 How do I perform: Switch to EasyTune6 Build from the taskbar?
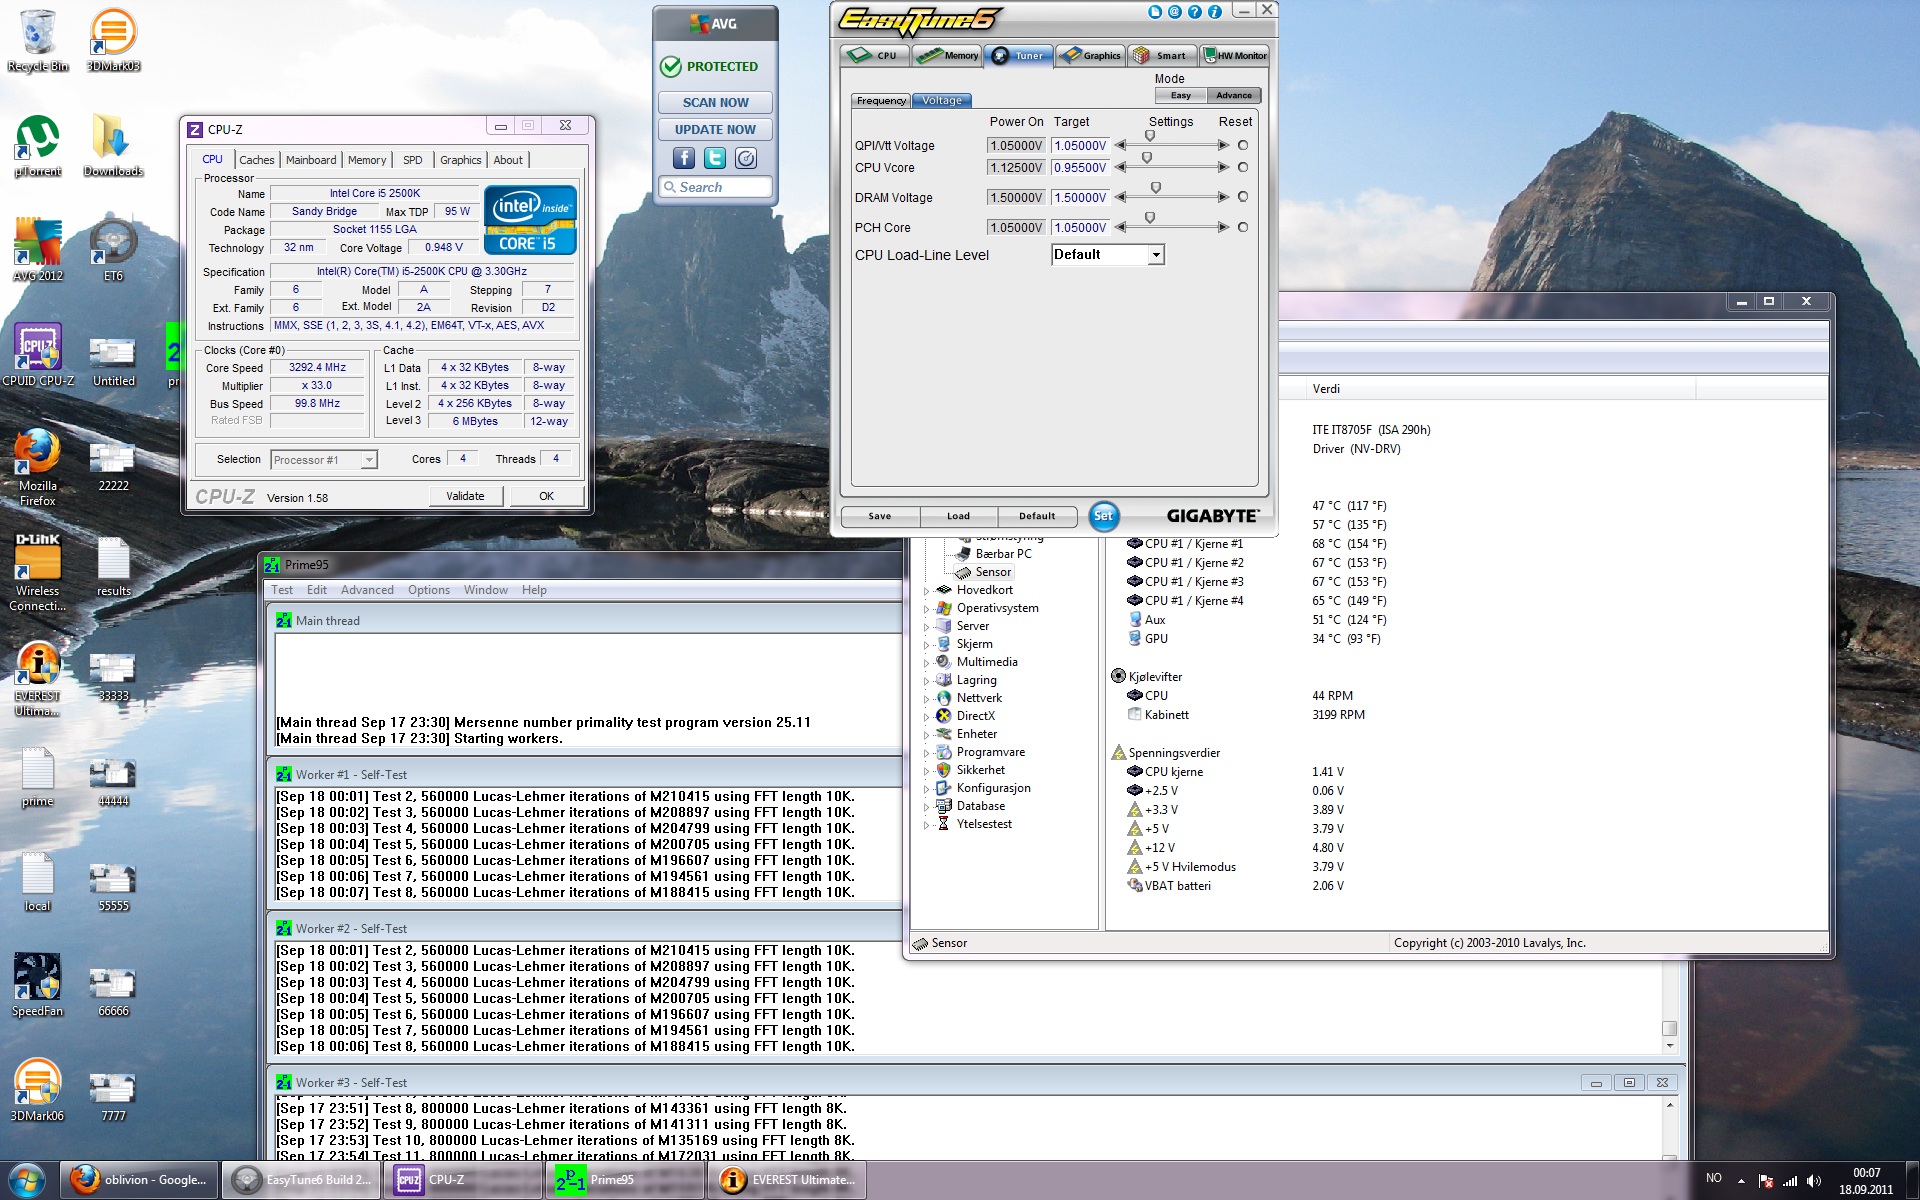(302, 1180)
